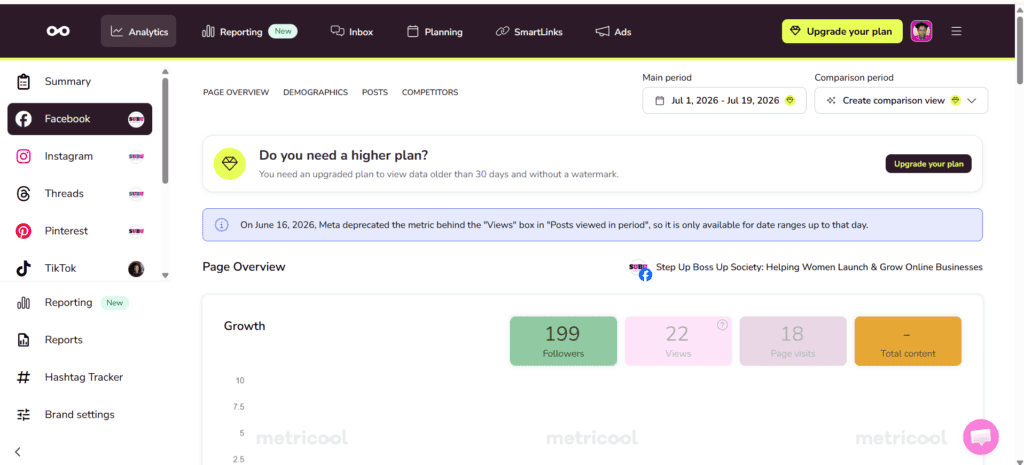Image resolution: width=1024 pixels, height=465 pixels.
Task: Switch to the DEMOGRAPHICS tab
Action: (x=315, y=92)
